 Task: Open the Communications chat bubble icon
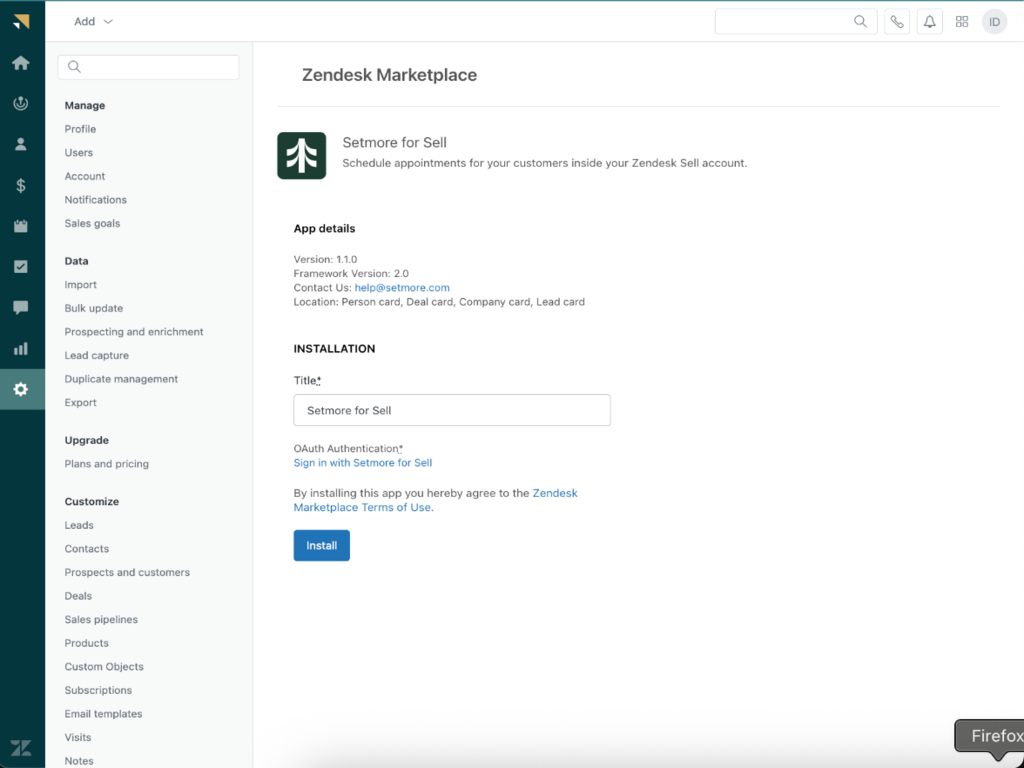tap(21, 308)
